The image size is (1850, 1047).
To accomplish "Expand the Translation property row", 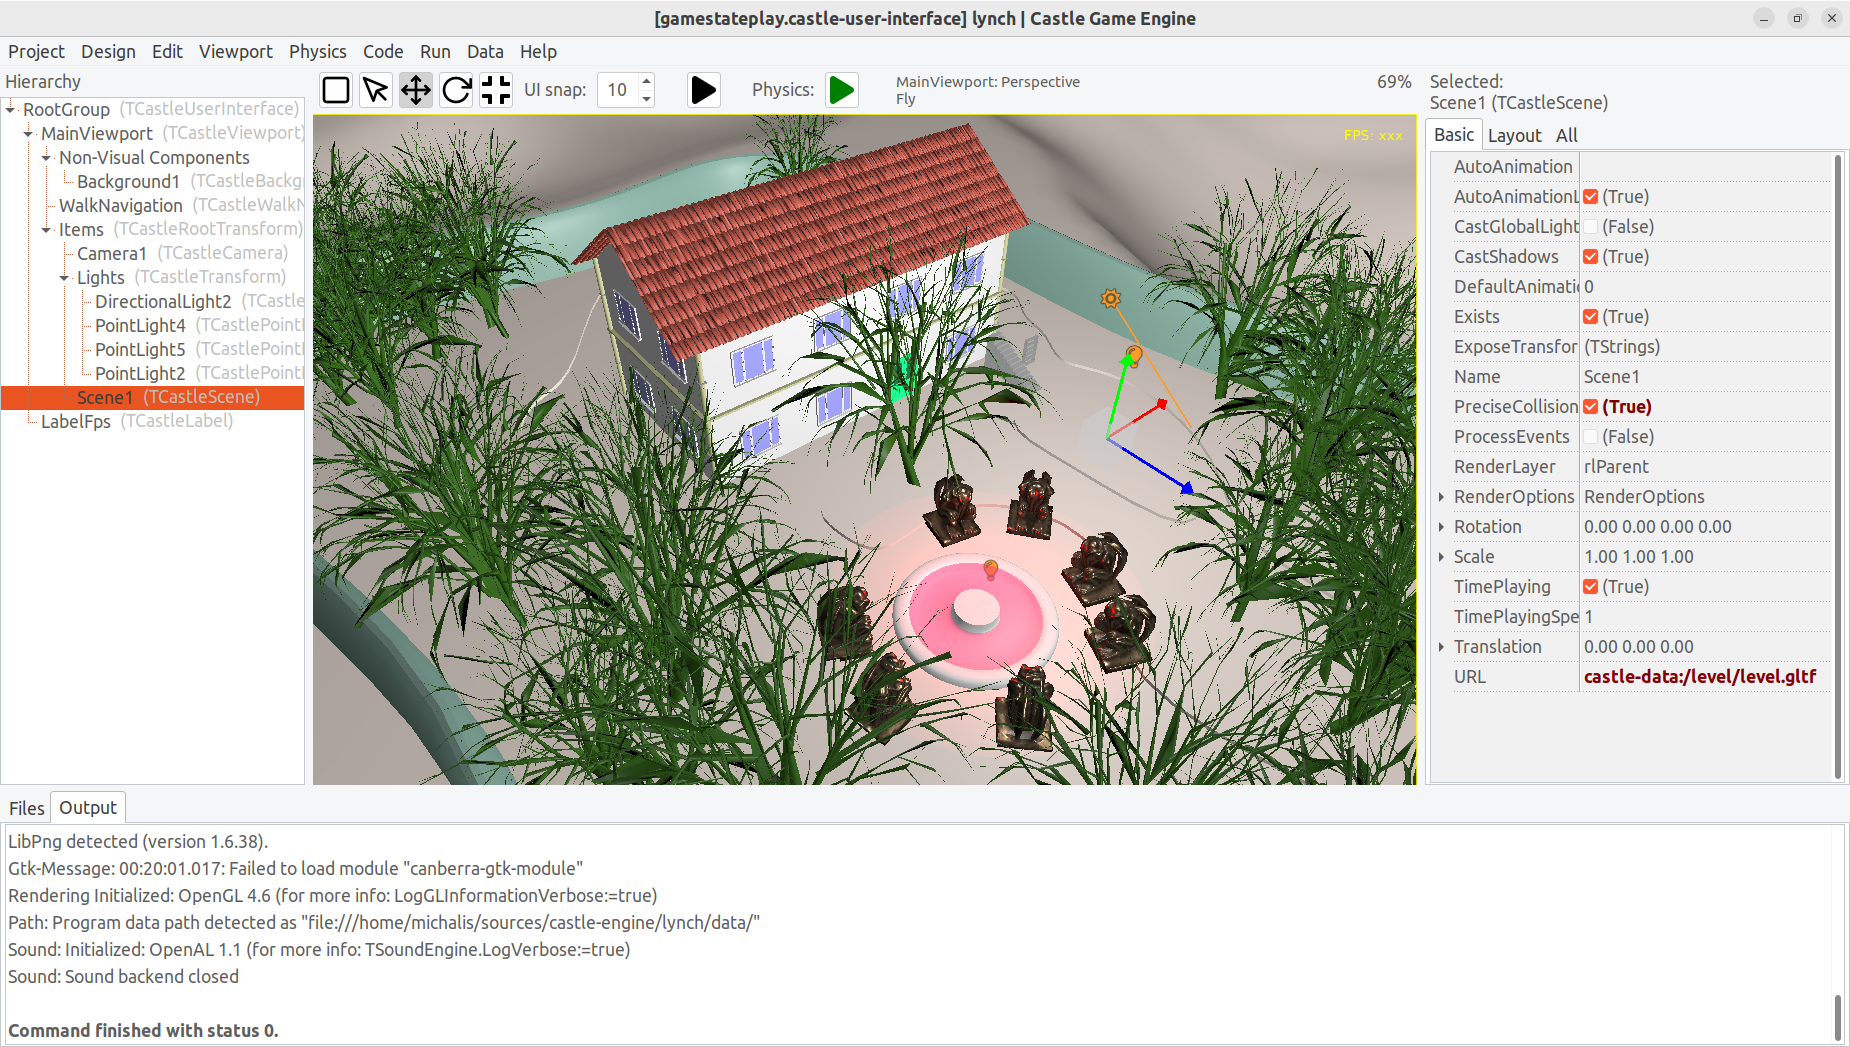I will [1441, 647].
